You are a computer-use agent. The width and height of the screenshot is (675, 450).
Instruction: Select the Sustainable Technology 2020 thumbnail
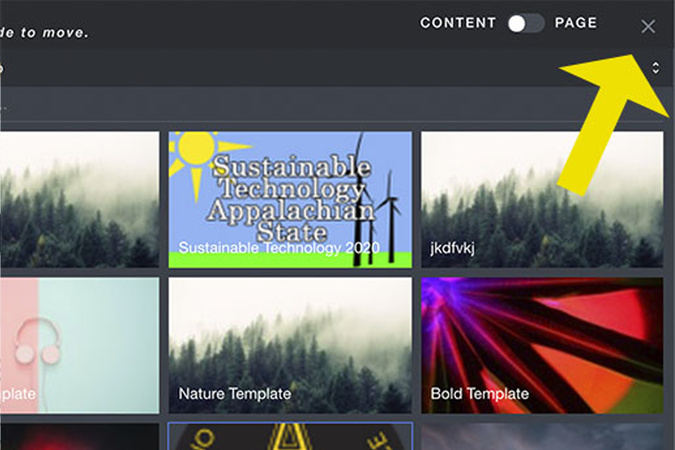[x=290, y=199]
